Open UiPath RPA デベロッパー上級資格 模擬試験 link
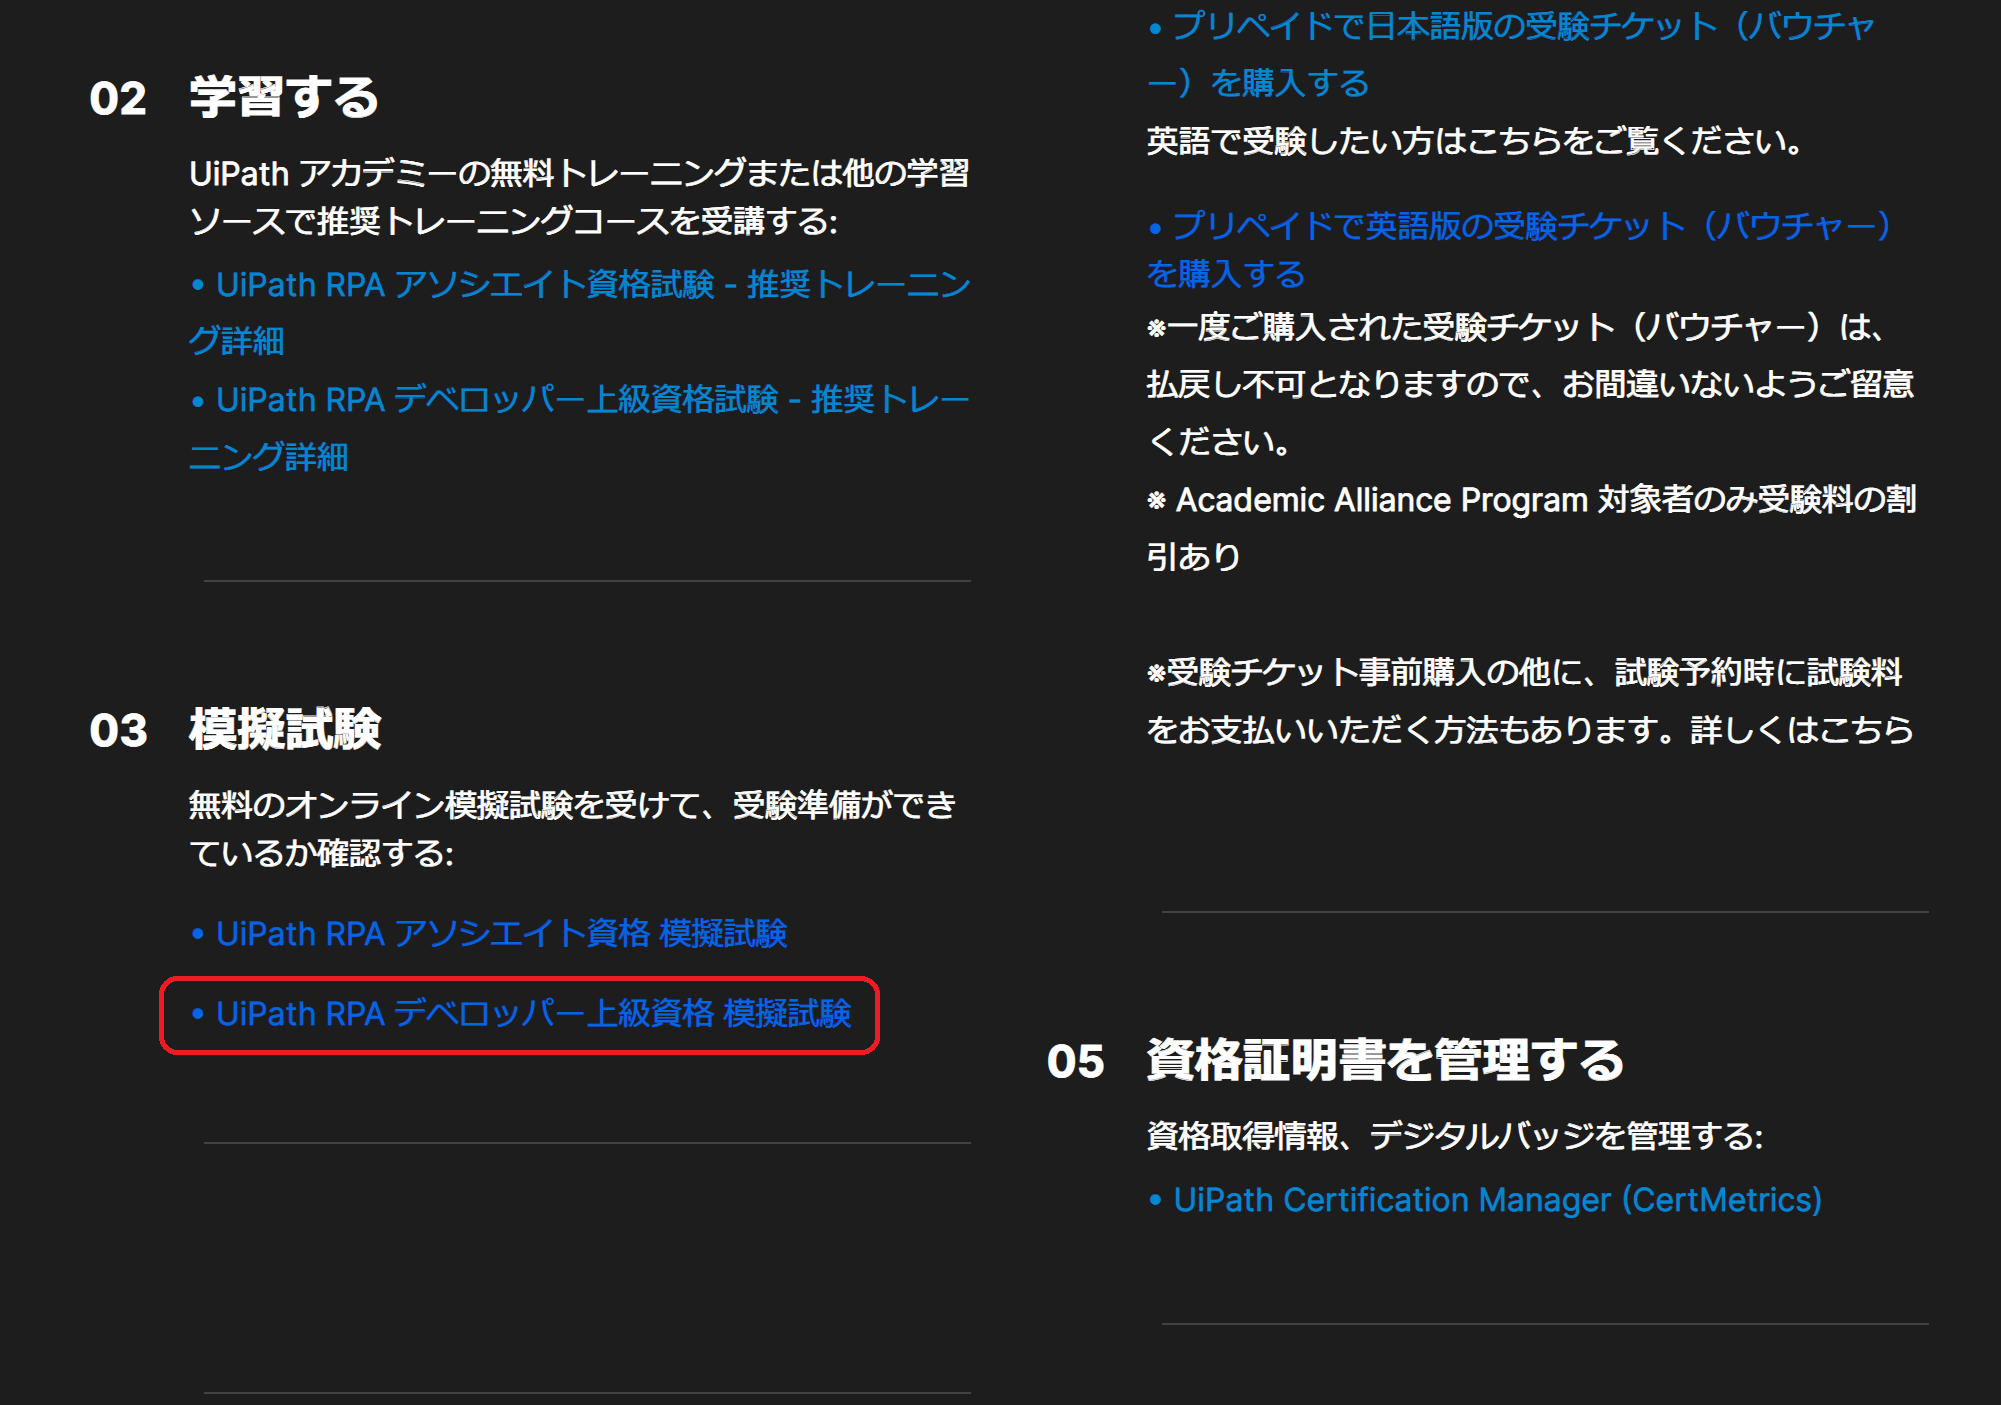This screenshot has width=2001, height=1405. coord(521,1013)
